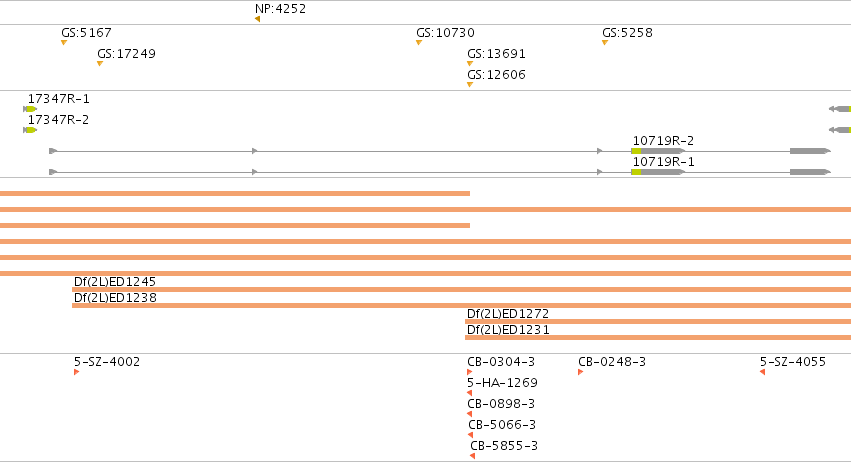
Task: Click the GS:12606 label
Action: pos(497,74)
